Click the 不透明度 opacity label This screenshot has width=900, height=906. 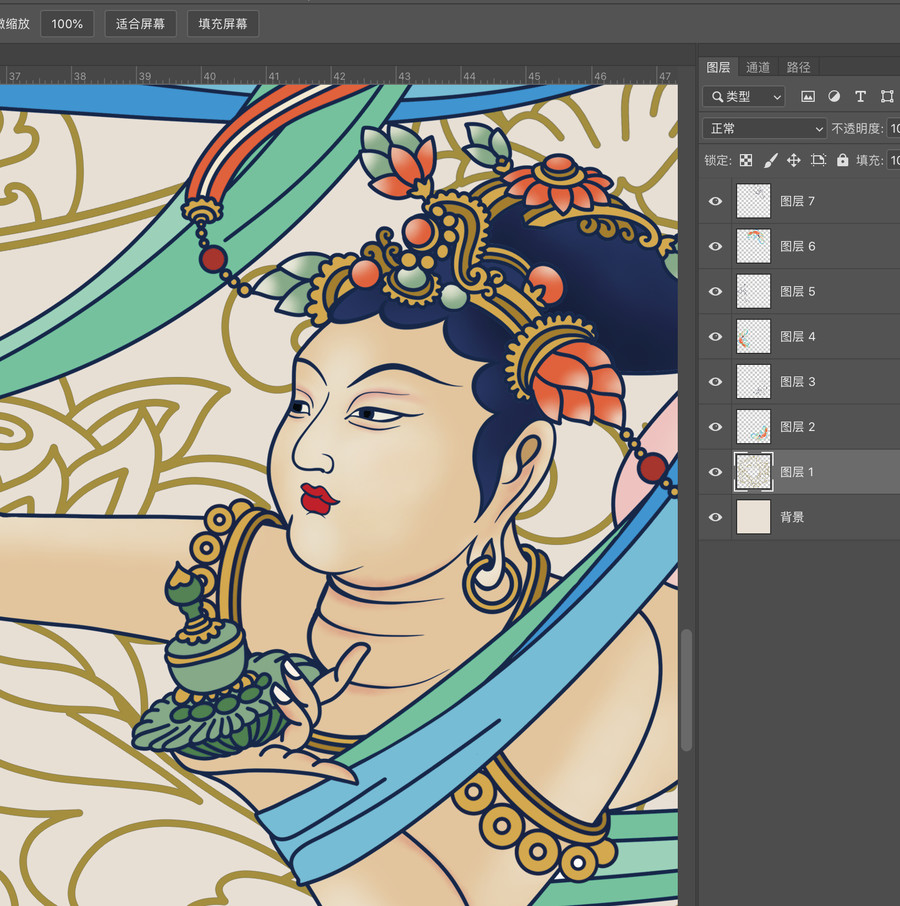point(857,128)
